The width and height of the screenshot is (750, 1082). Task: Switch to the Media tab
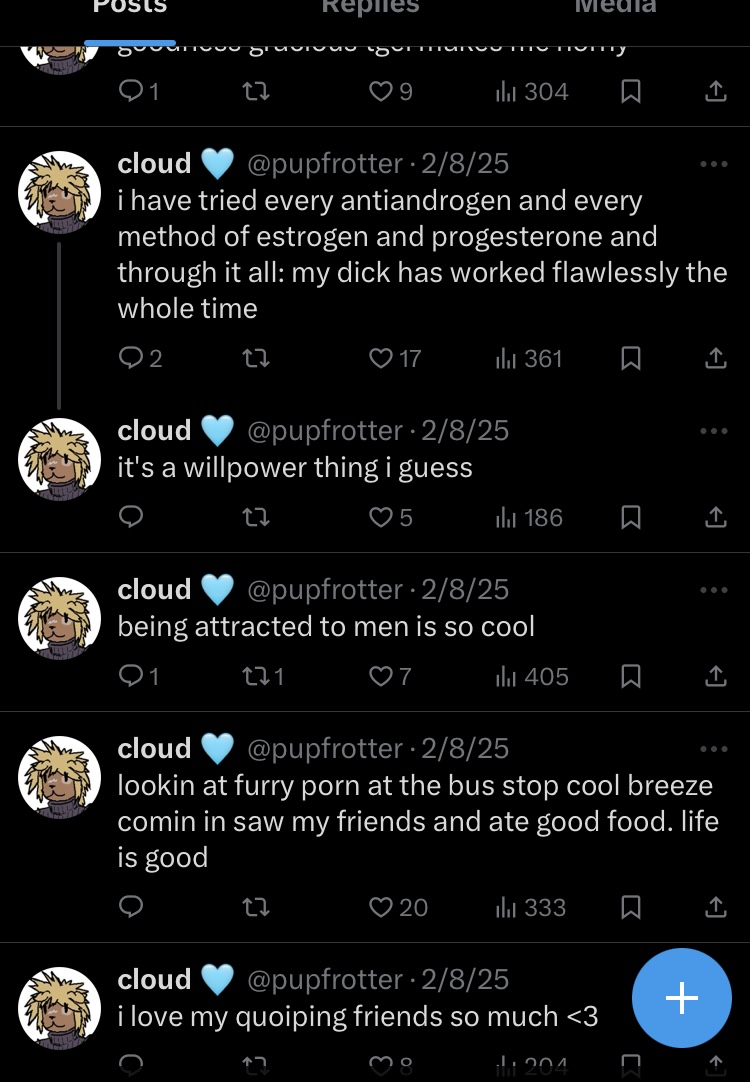615,8
